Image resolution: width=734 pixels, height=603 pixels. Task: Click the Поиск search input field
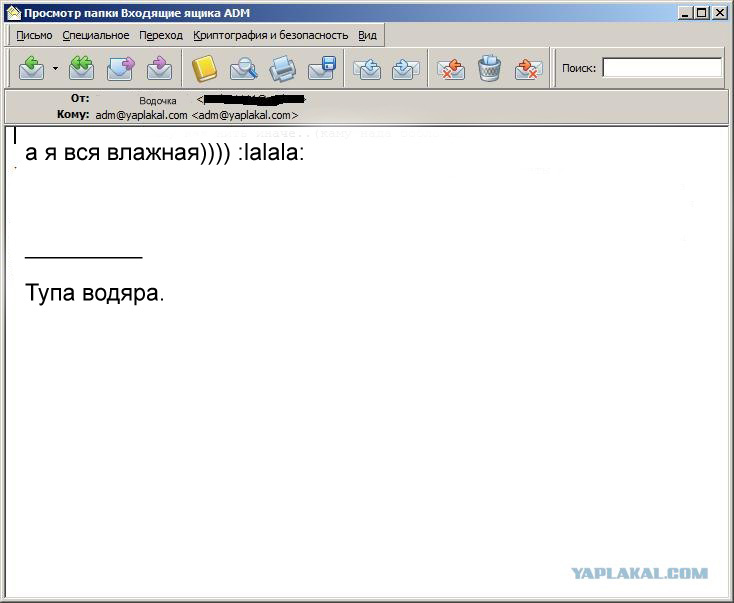coord(662,67)
